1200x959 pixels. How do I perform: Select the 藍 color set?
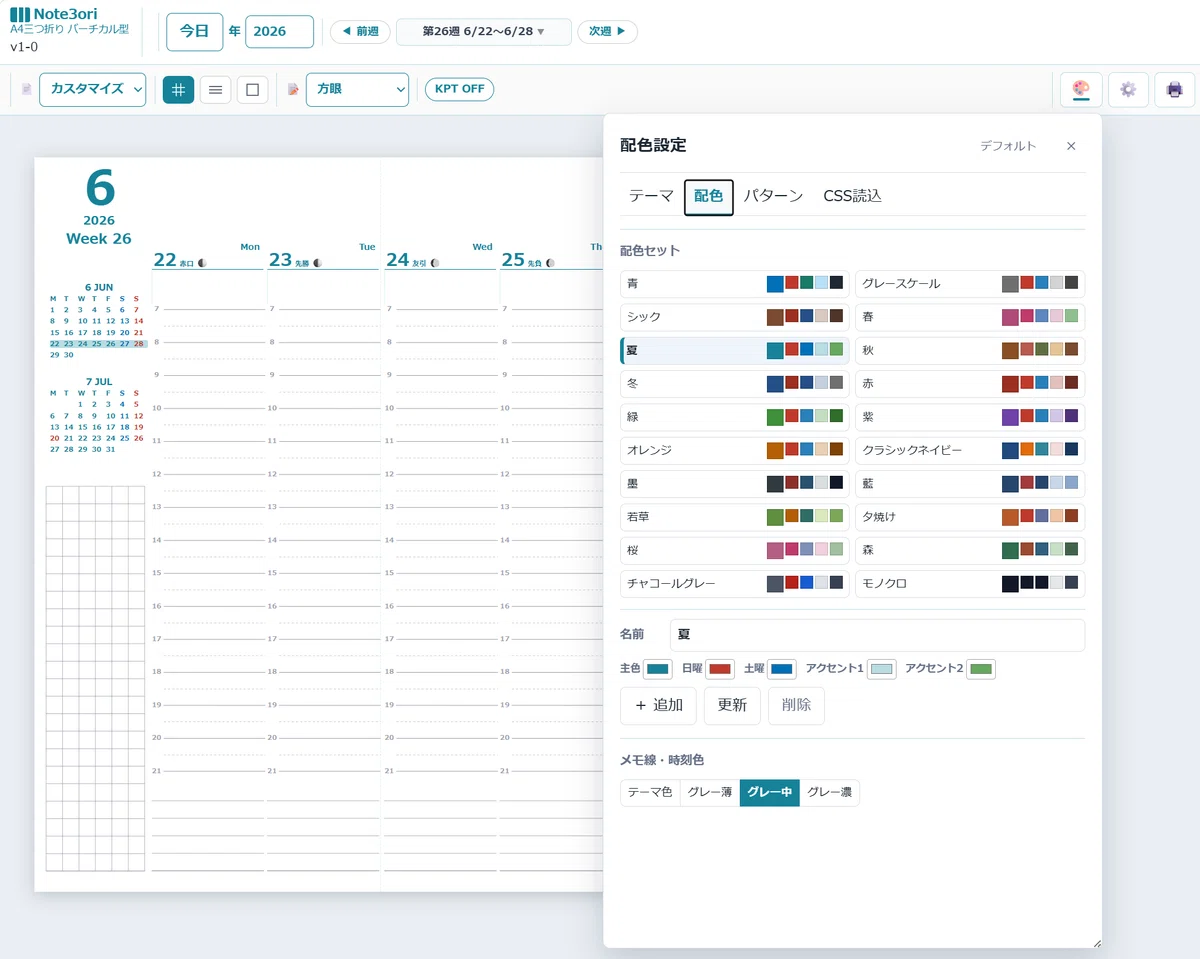tap(970, 484)
